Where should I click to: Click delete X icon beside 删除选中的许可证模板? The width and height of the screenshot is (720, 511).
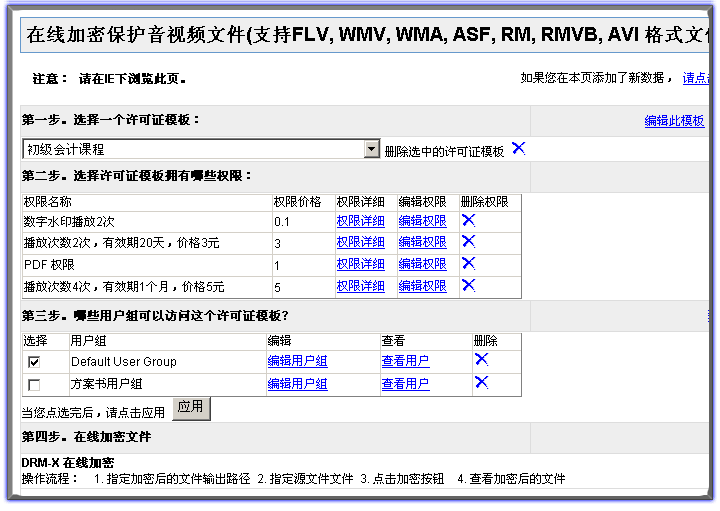point(518,148)
